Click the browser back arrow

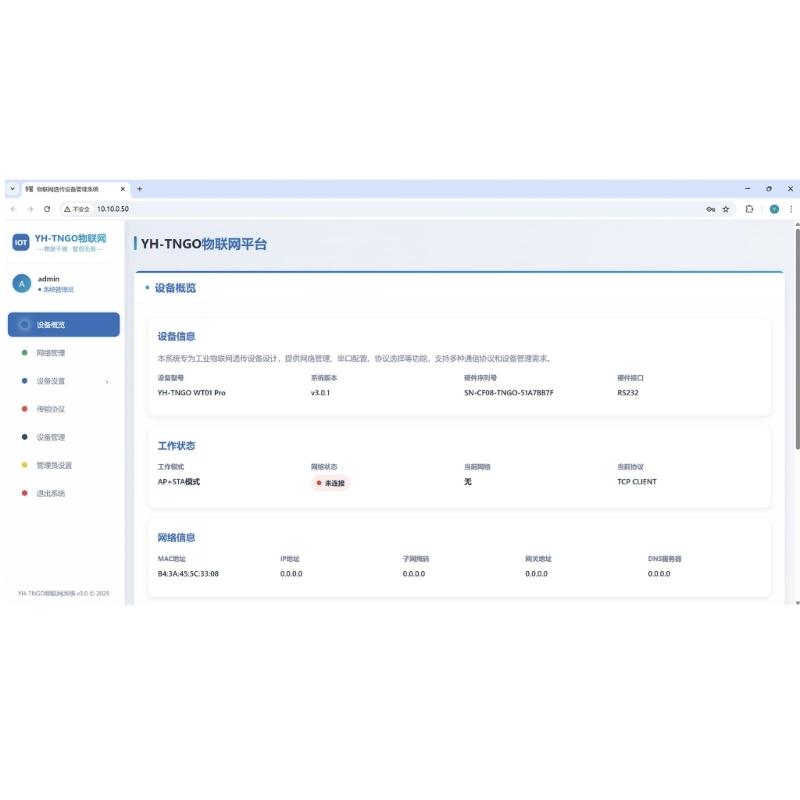[x=13, y=209]
